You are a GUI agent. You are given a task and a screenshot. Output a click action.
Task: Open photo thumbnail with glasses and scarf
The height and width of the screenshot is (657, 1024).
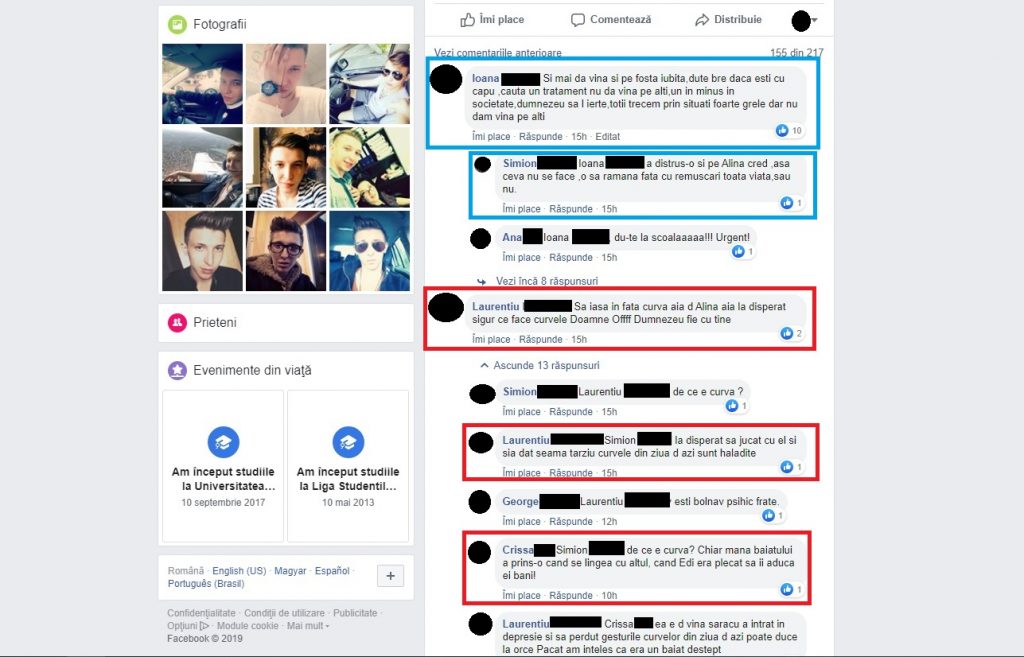[286, 251]
